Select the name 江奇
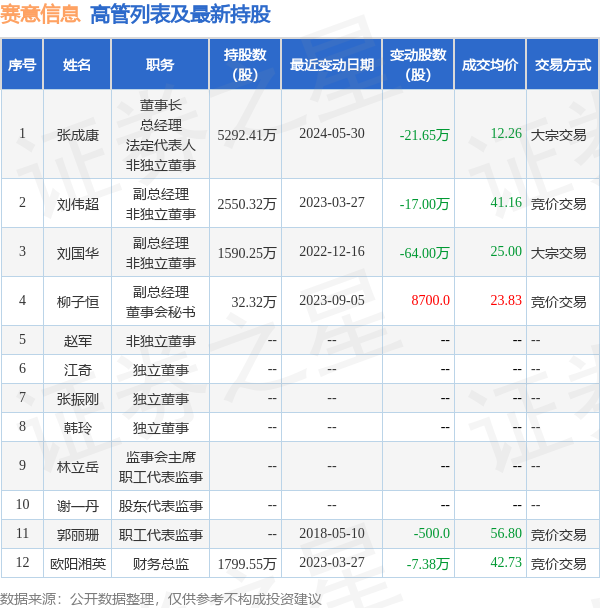The height and width of the screenshot is (608, 600). tap(78, 370)
